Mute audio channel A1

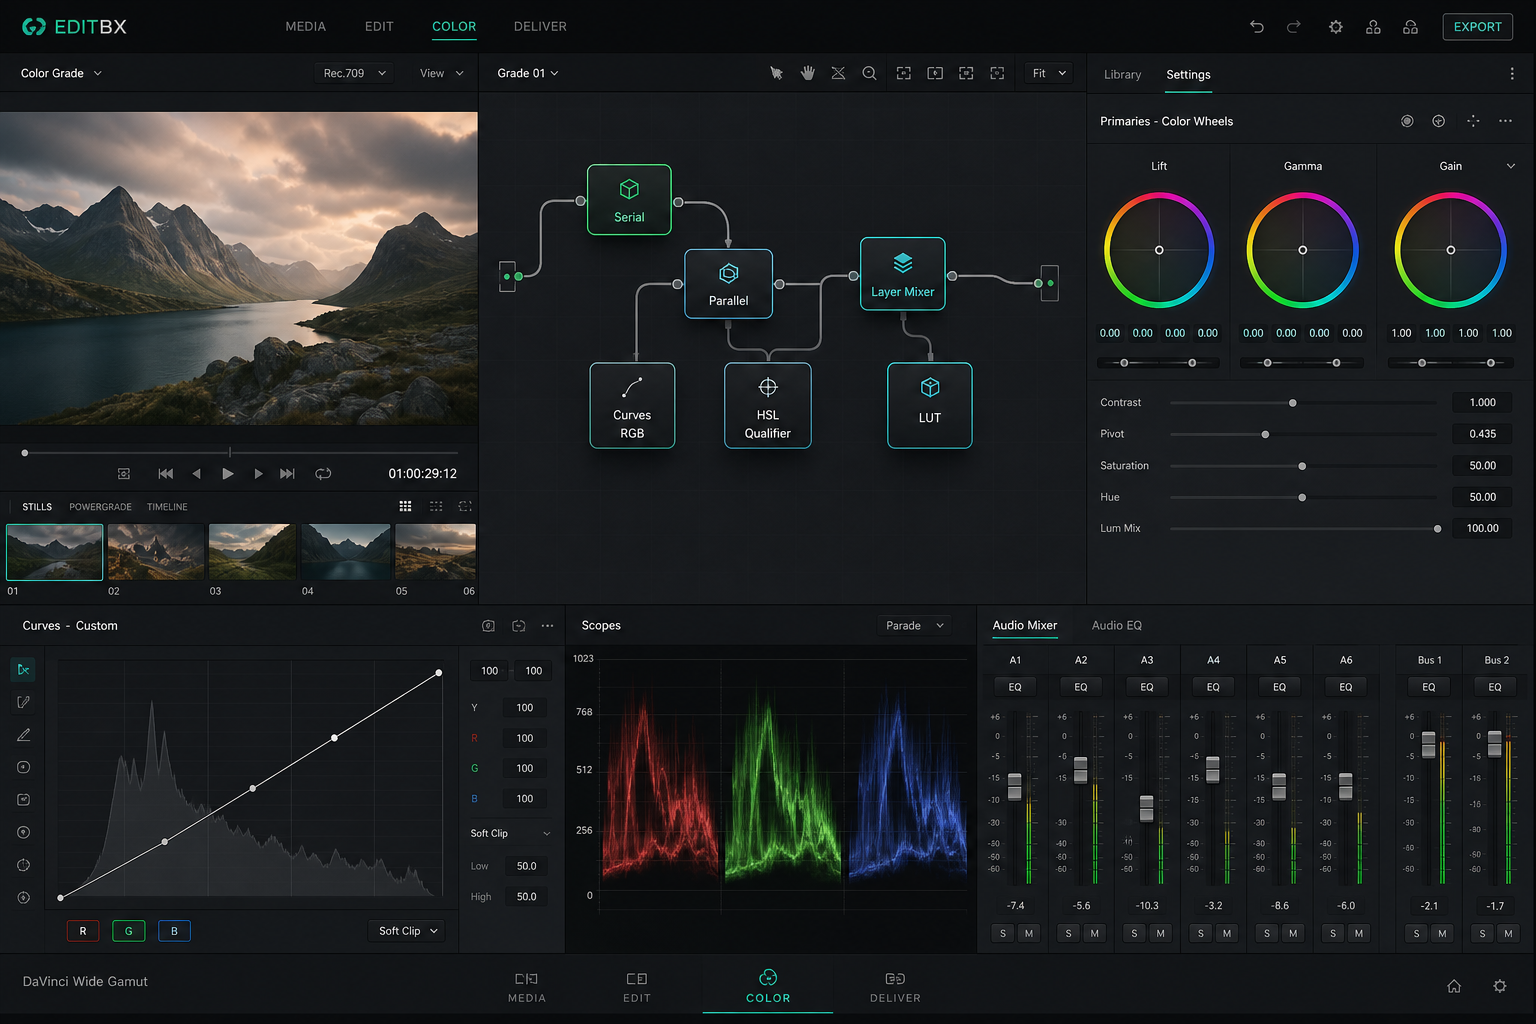coord(1029,933)
